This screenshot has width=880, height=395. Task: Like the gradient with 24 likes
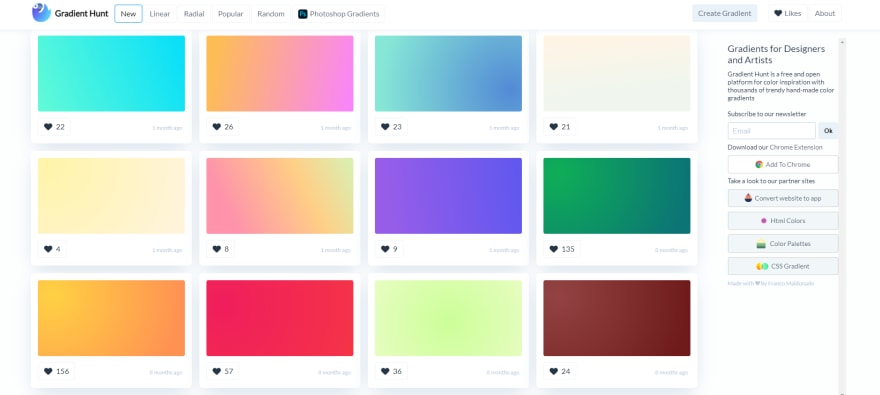[560, 371]
